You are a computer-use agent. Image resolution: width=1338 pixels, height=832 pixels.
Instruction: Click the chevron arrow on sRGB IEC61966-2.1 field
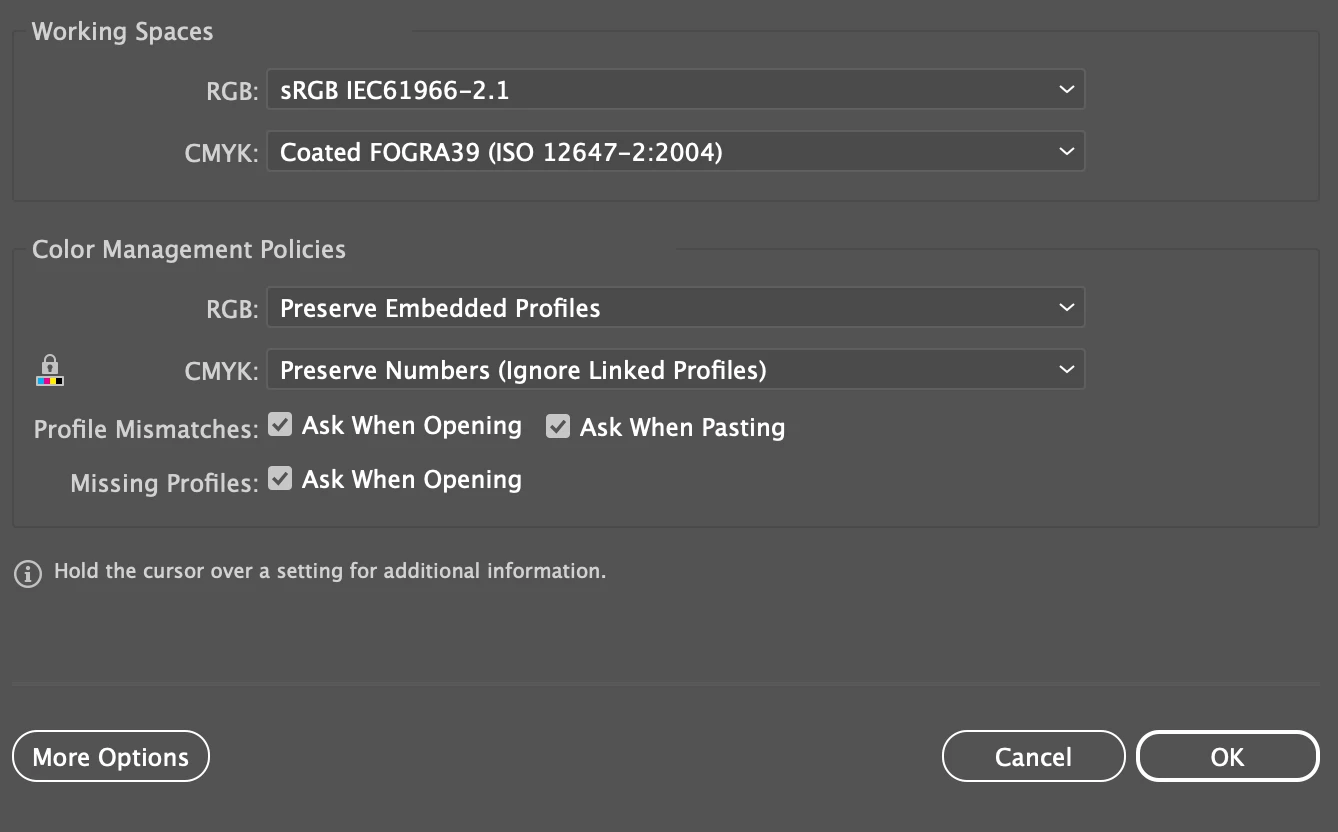point(1065,90)
